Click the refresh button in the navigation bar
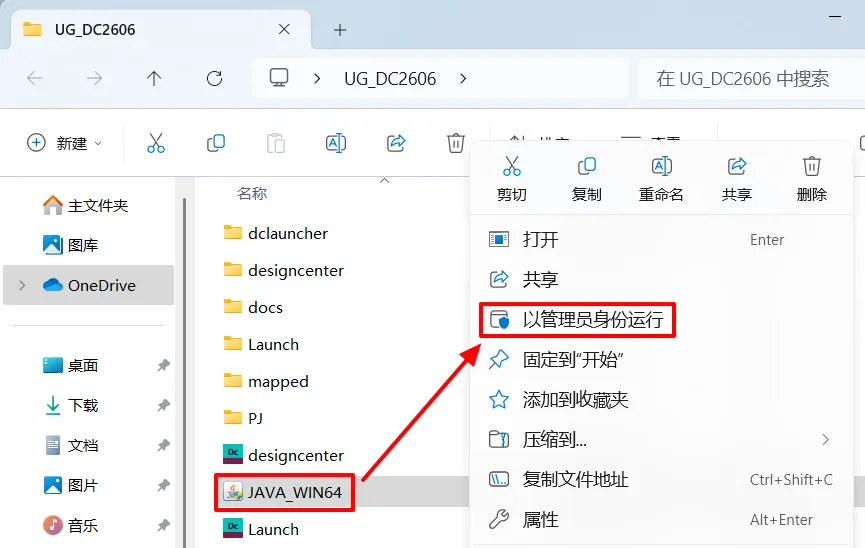 pos(214,79)
